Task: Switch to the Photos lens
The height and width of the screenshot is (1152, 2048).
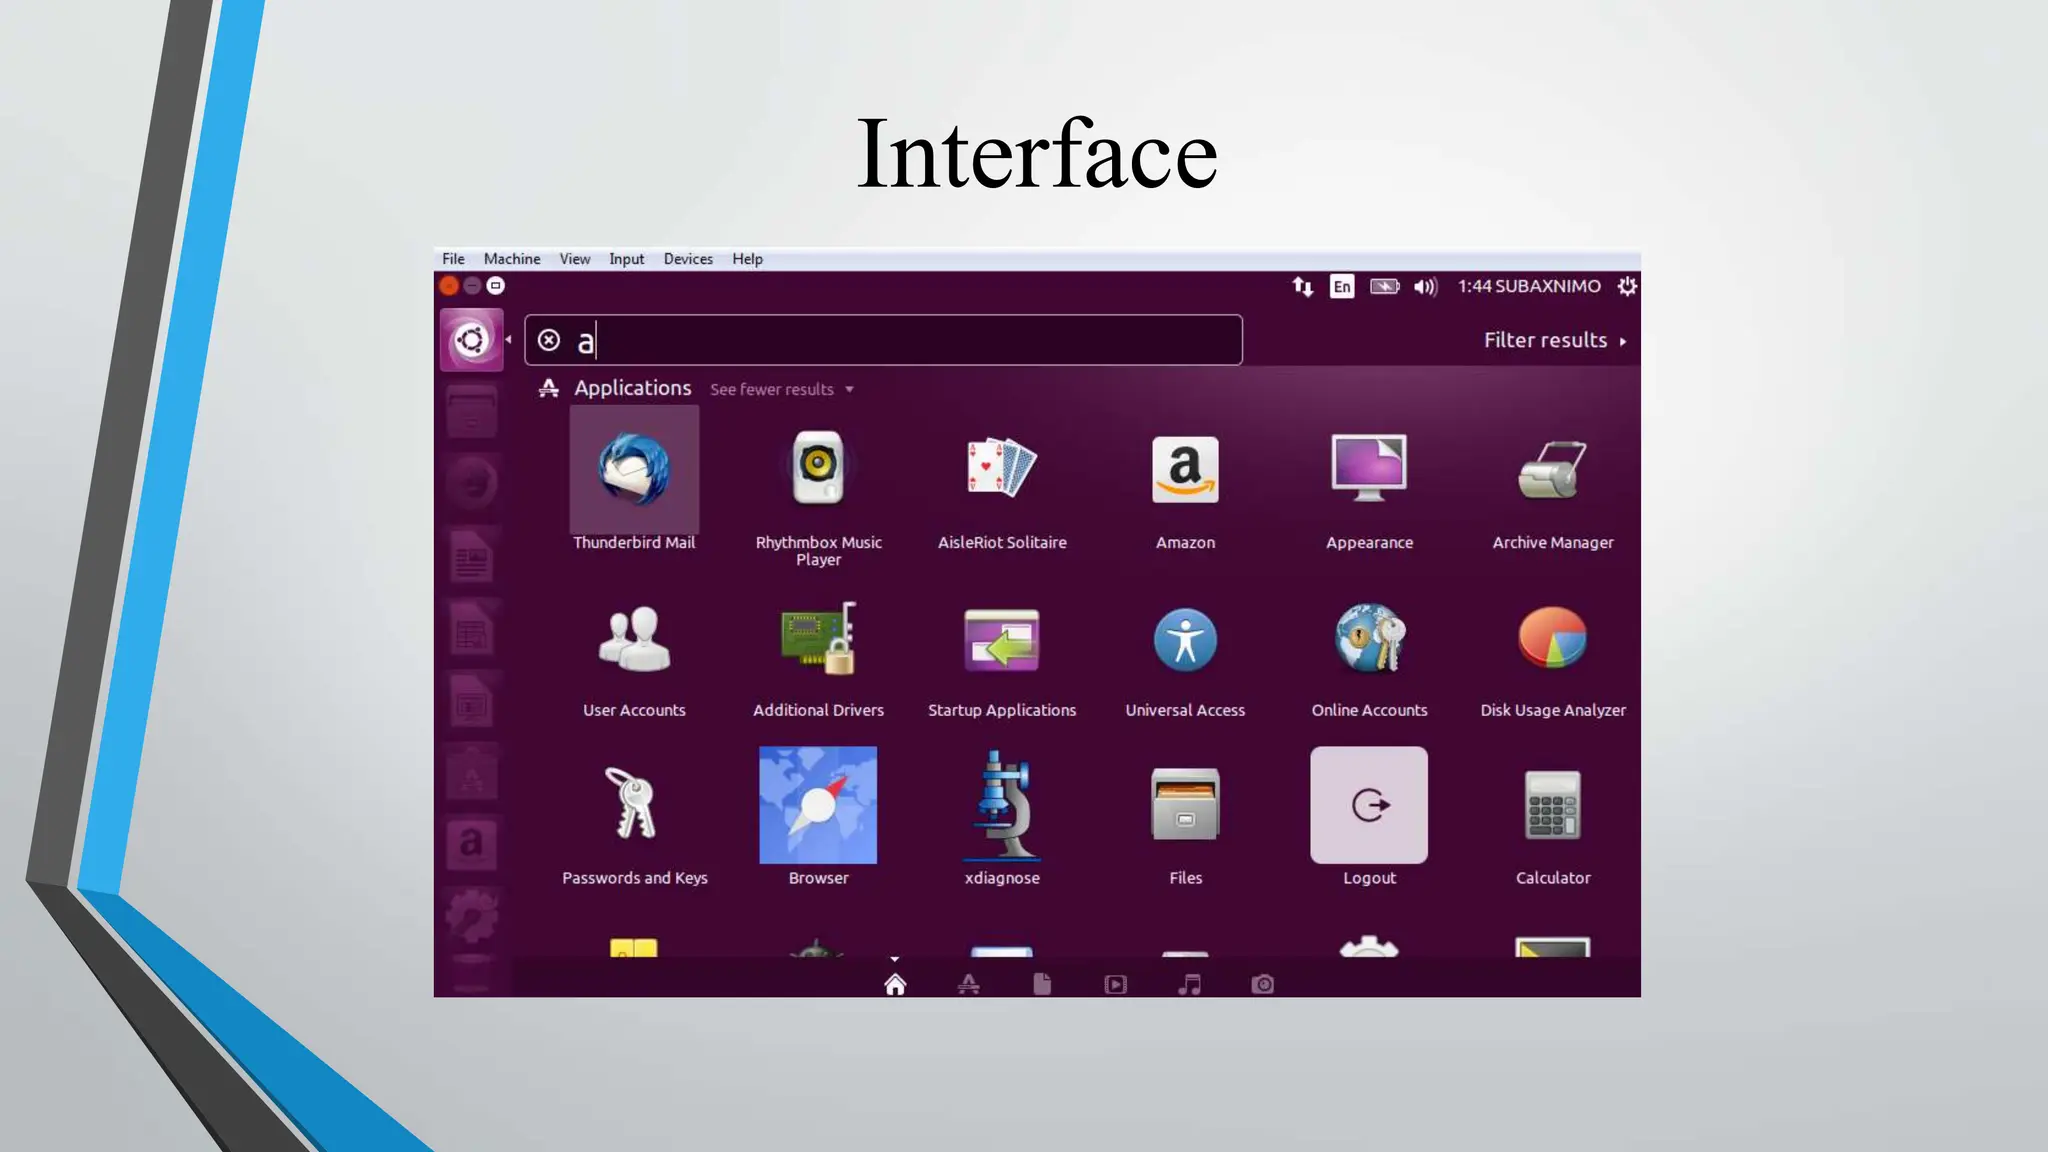Action: [x=1263, y=985]
